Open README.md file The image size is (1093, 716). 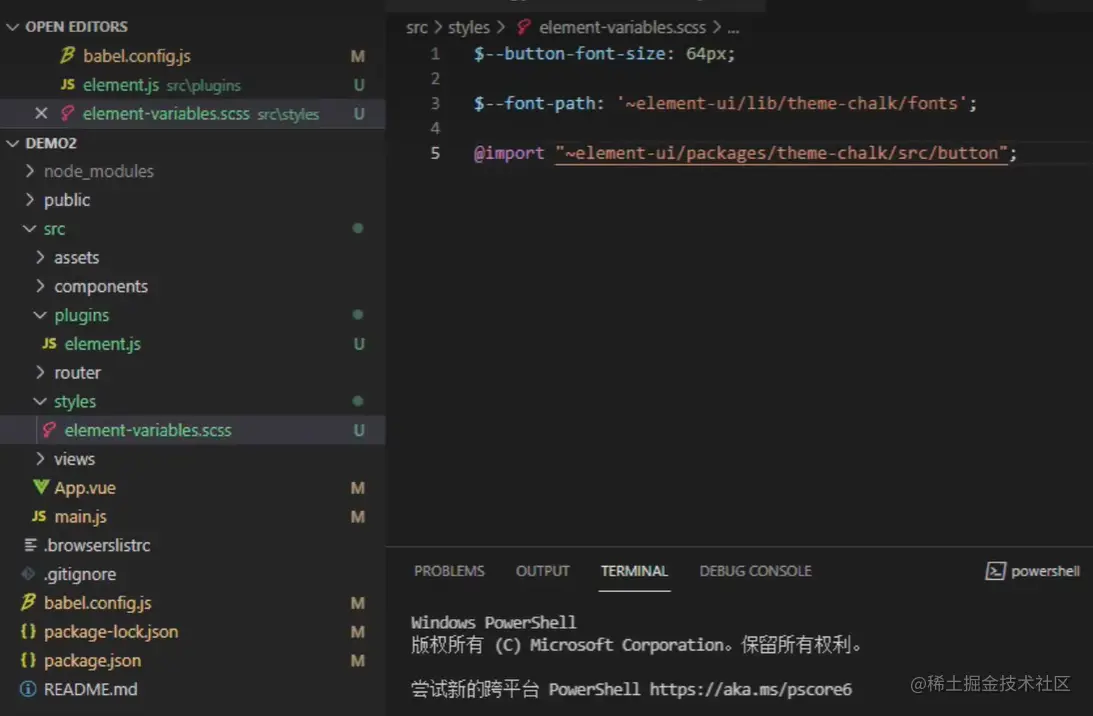pos(91,689)
